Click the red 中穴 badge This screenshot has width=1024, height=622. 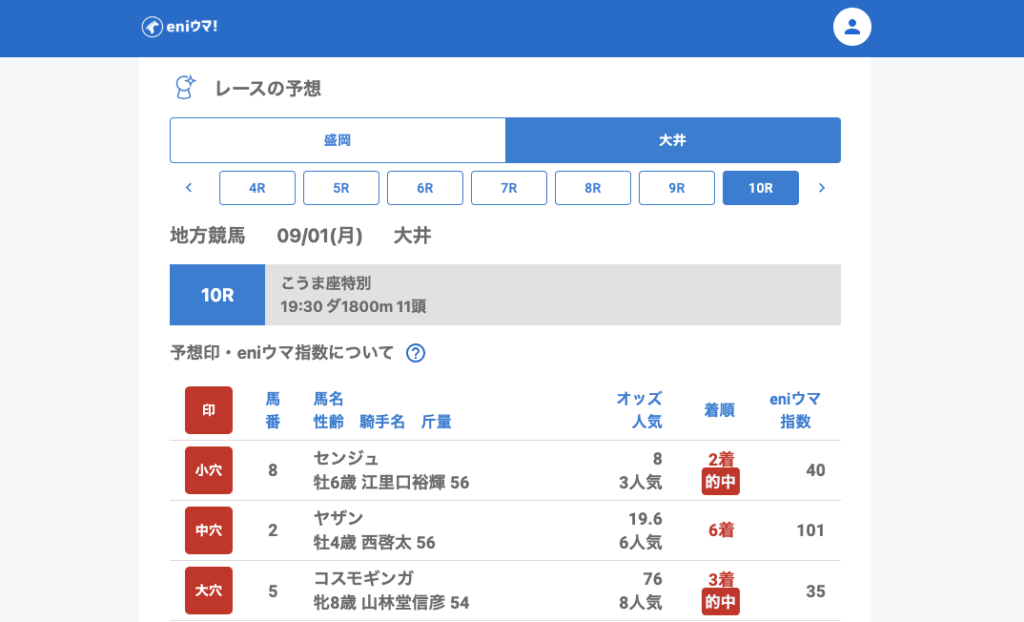pos(208,530)
